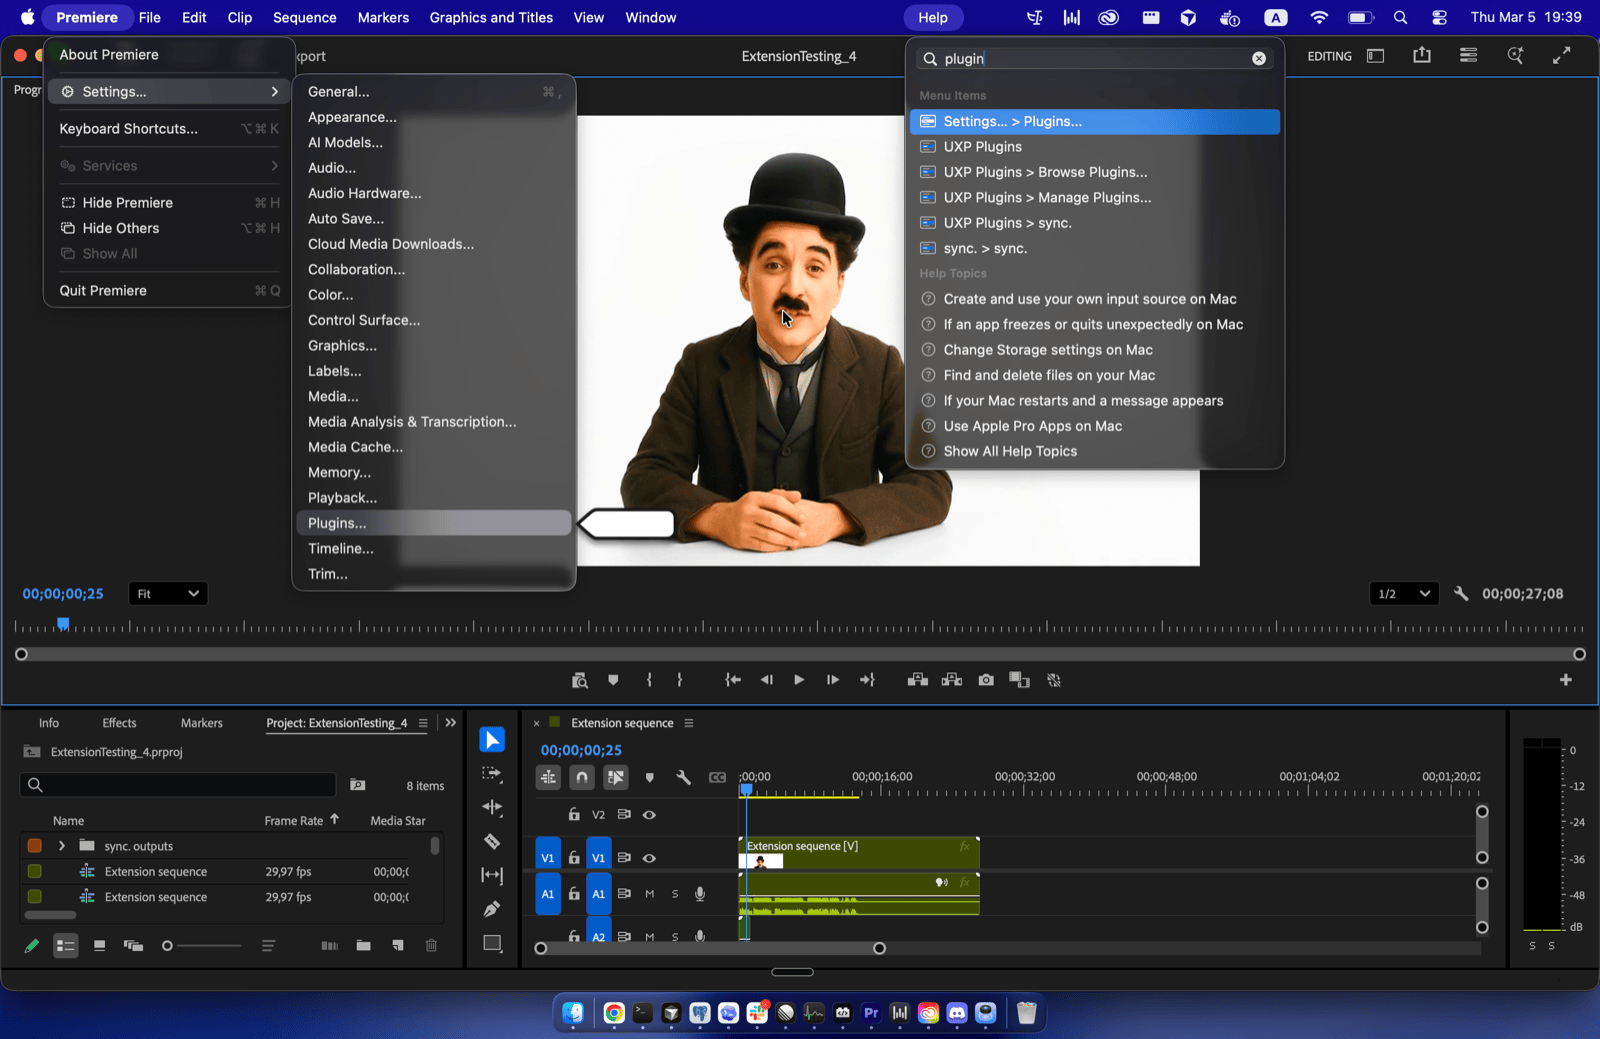Click the icon size zoom slider

coord(200,946)
